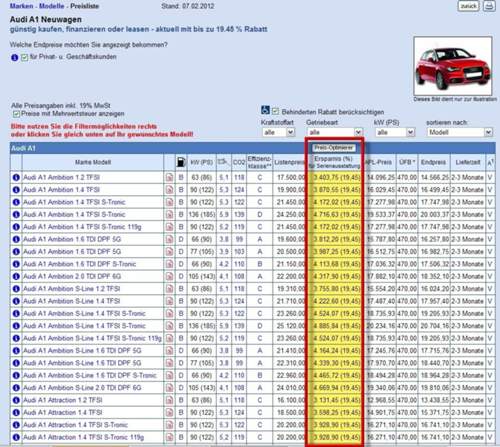This screenshot has height=447, width=500.
Task: Open PDF for Ambition 1.6 TDI DPF S-Tronic
Action: coord(170,264)
